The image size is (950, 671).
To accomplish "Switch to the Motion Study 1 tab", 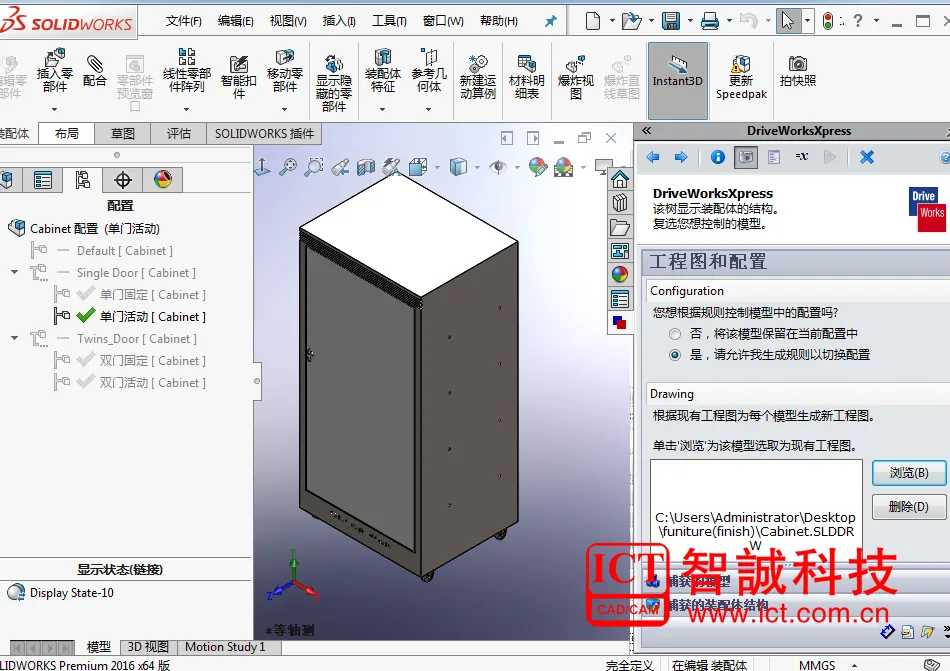I will (x=225, y=647).
